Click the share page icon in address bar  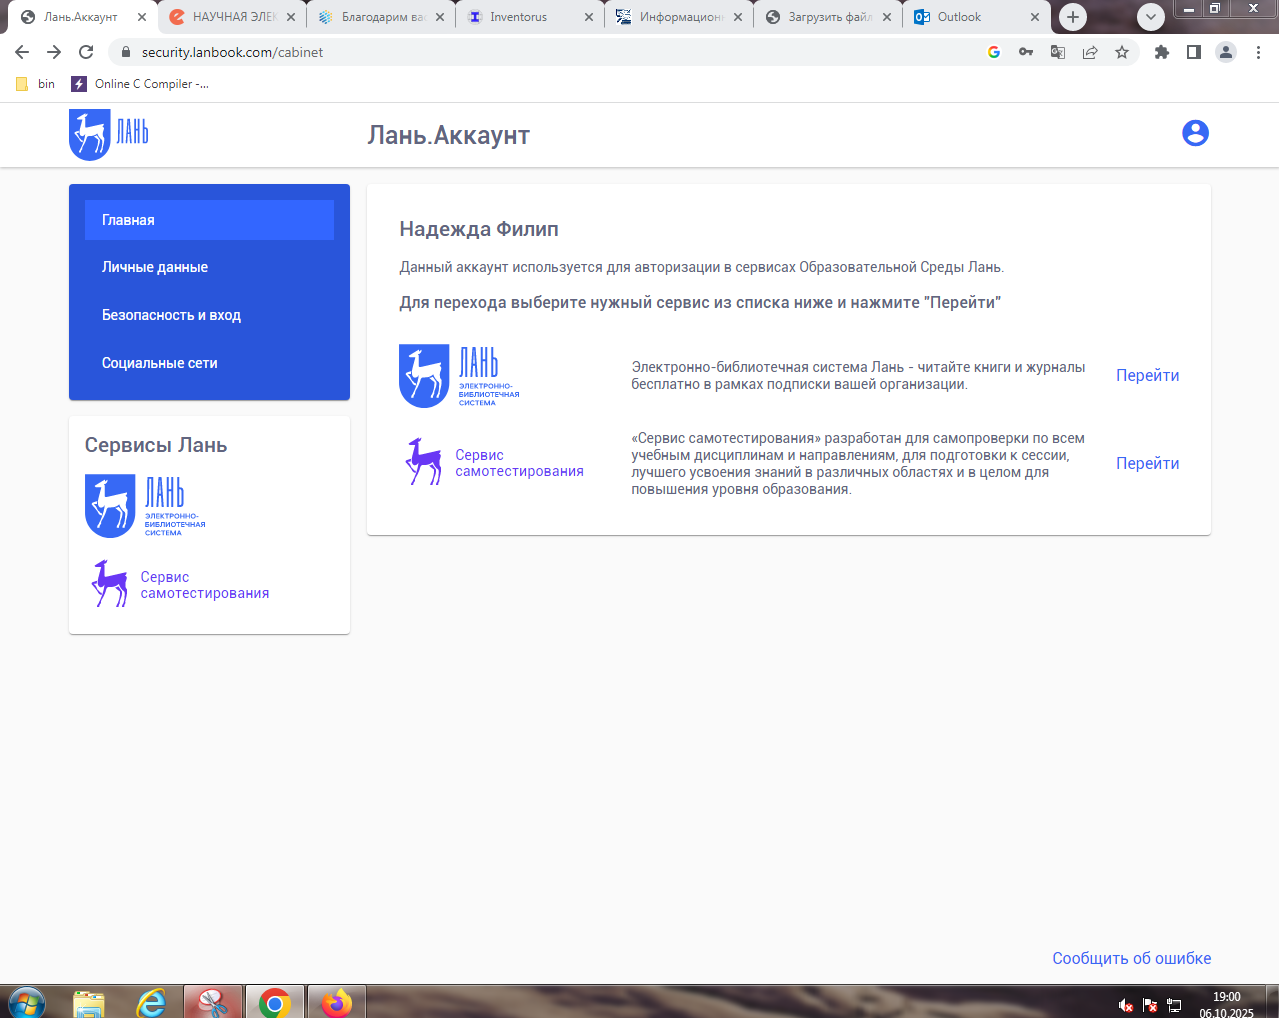coord(1090,52)
